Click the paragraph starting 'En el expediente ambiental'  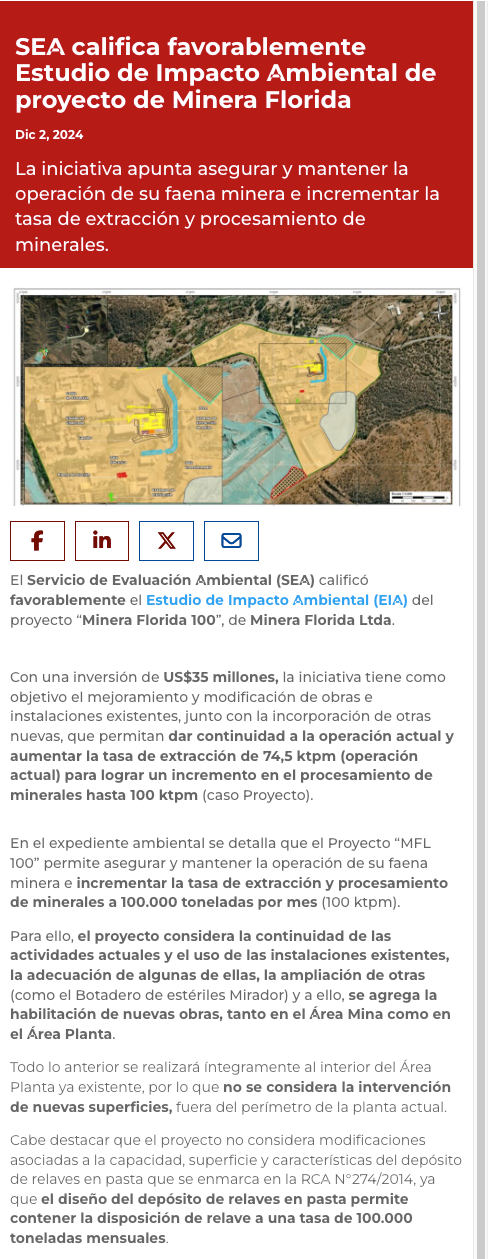click(231, 873)
